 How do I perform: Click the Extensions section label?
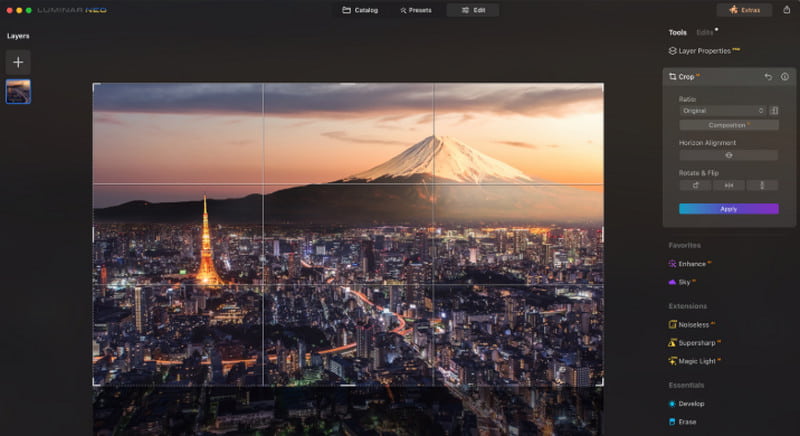(x=687, y=306)
